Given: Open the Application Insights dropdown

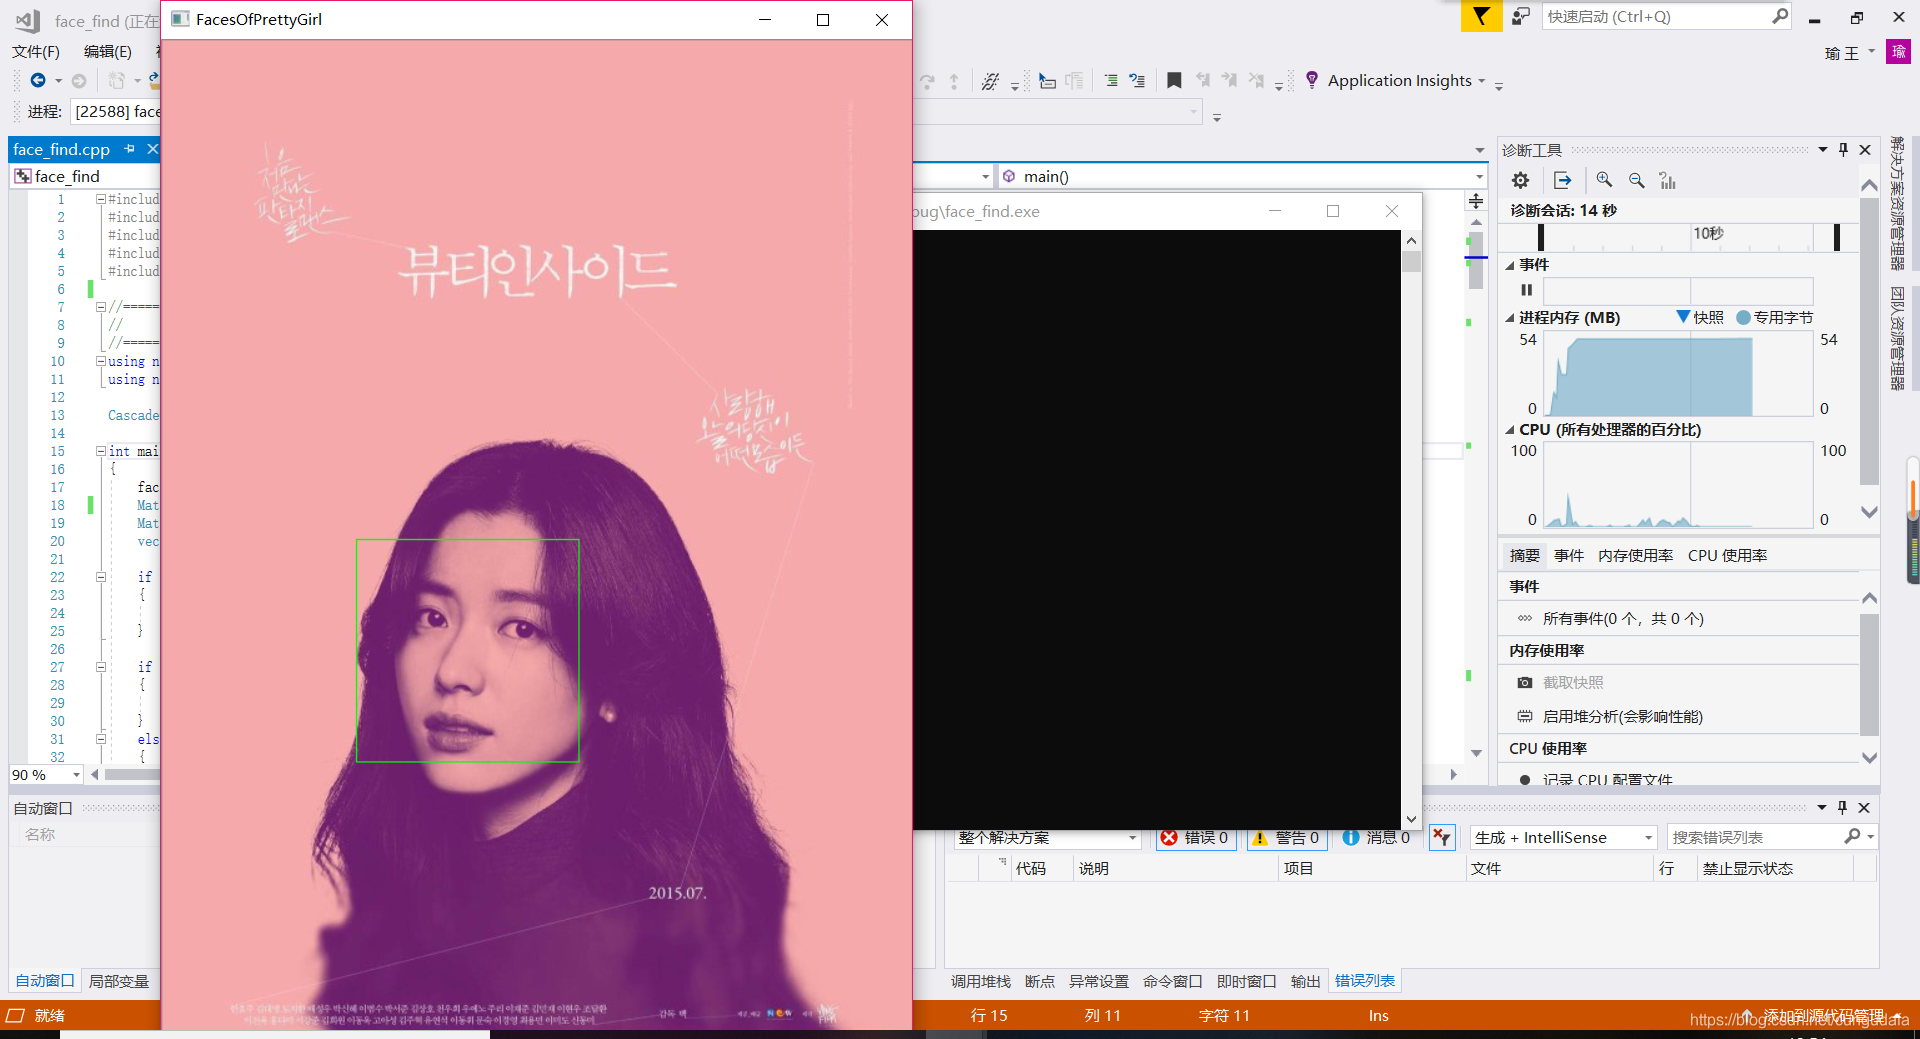Looking at the screenshot, I should (x=1482, y=81).
